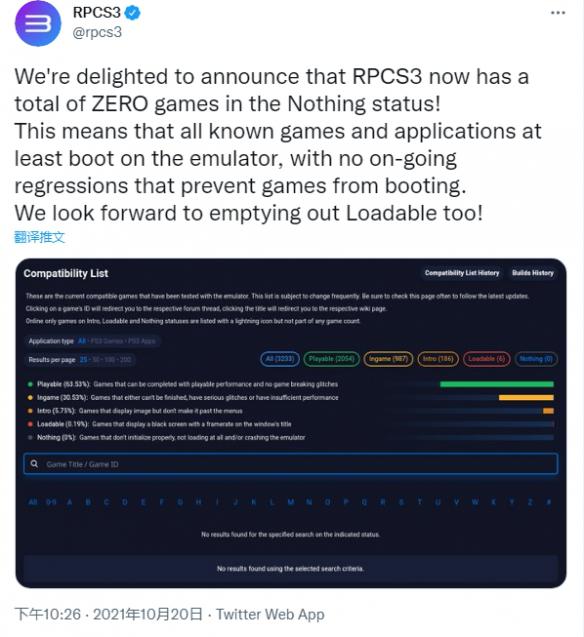584x637 pixels.
Task: Select the Loadable filter pill
Action: tap(487, 359)
